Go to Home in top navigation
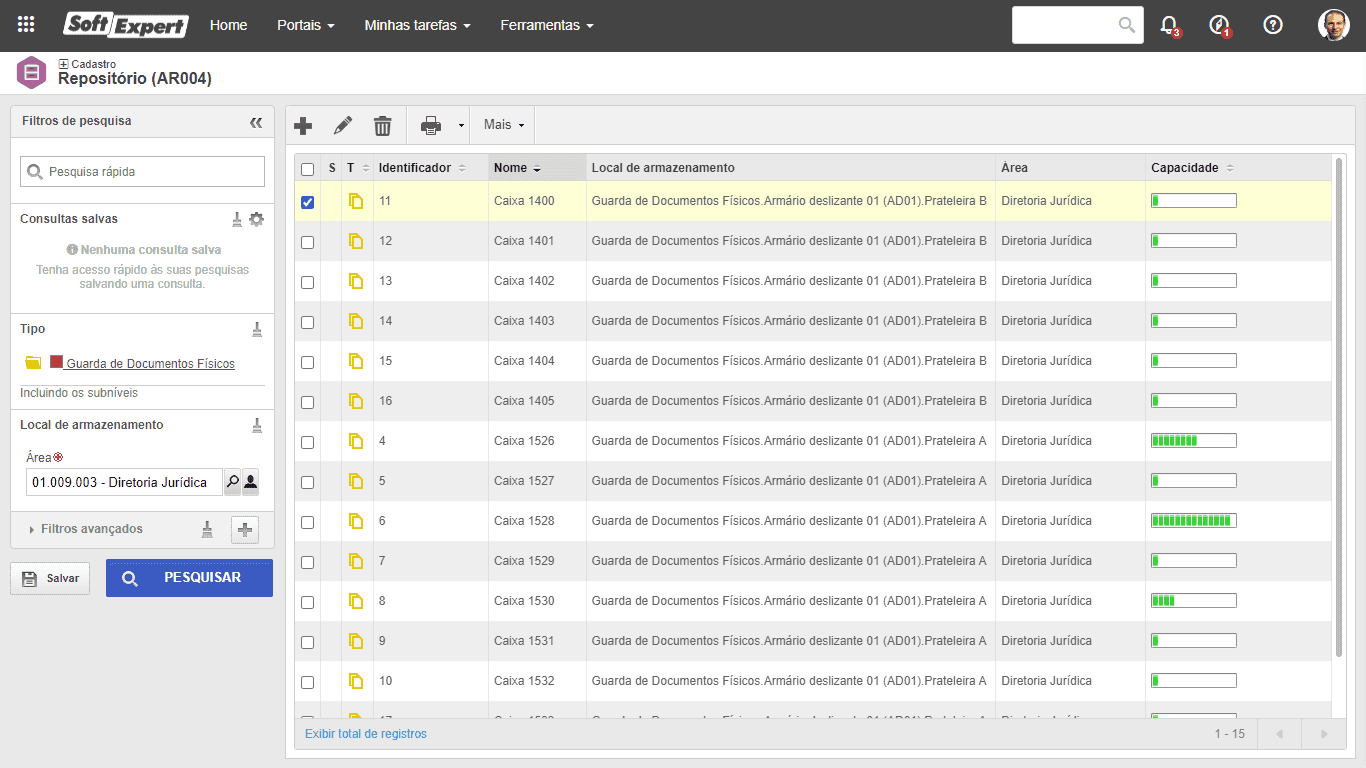1366x768 pixels. [x=228, y=25]
